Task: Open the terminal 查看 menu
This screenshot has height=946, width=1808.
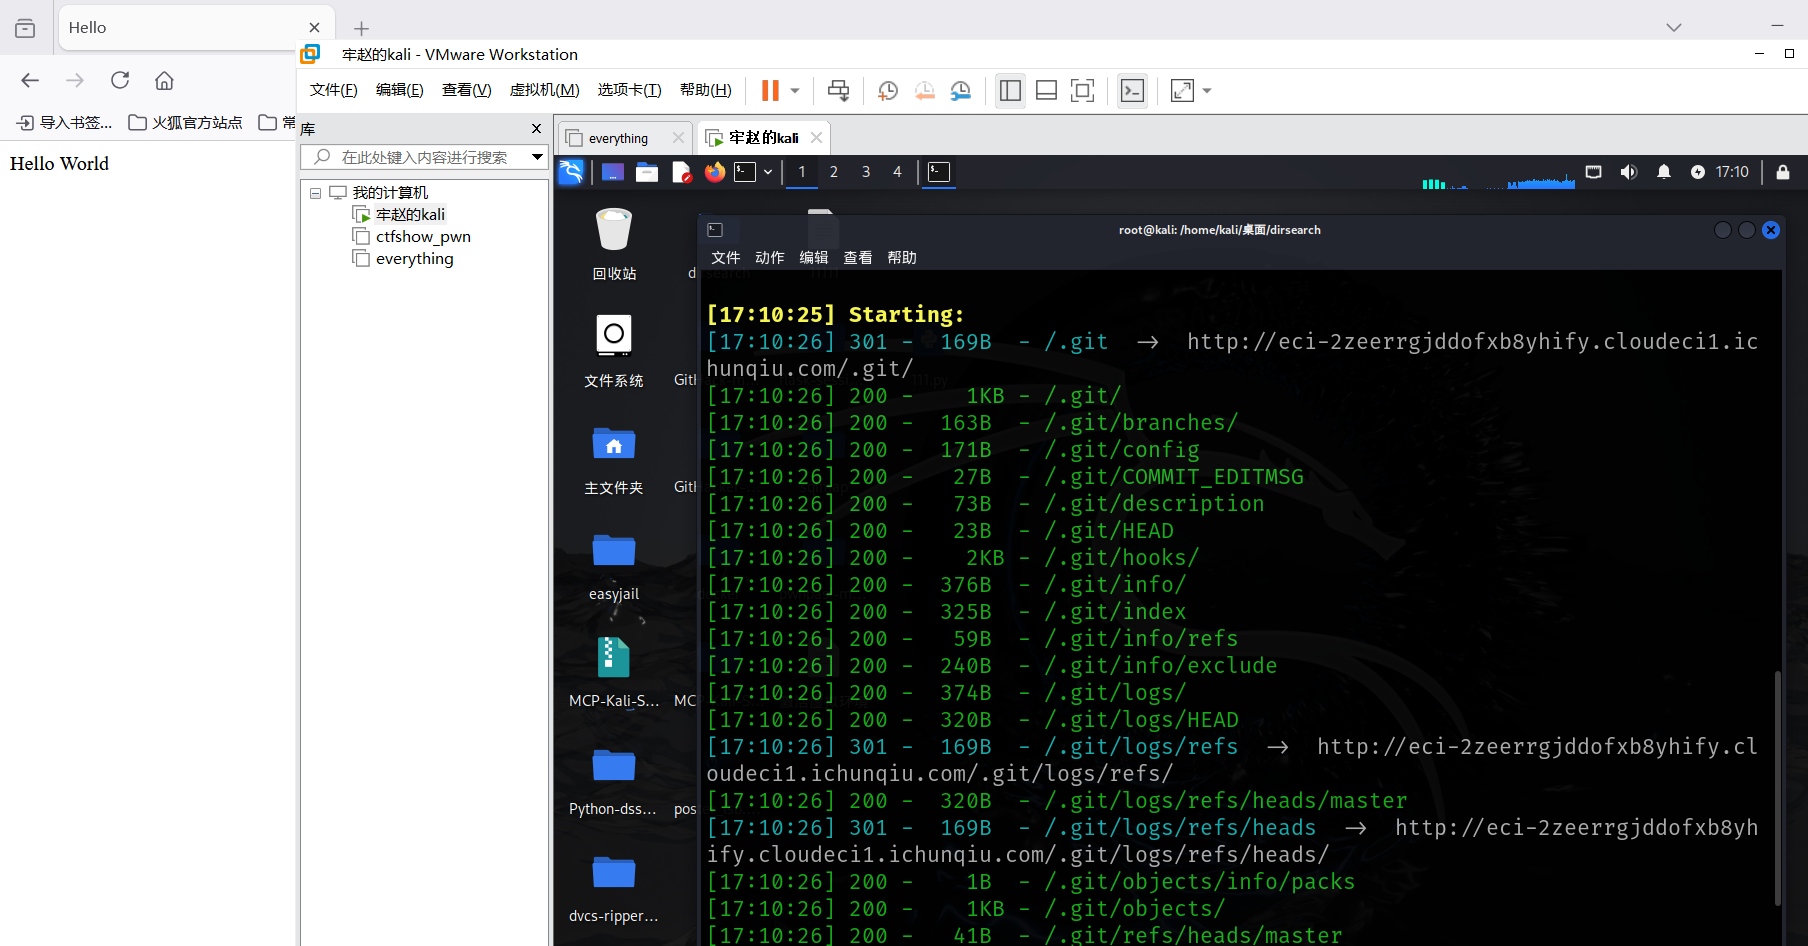Action: pos(857,258)
